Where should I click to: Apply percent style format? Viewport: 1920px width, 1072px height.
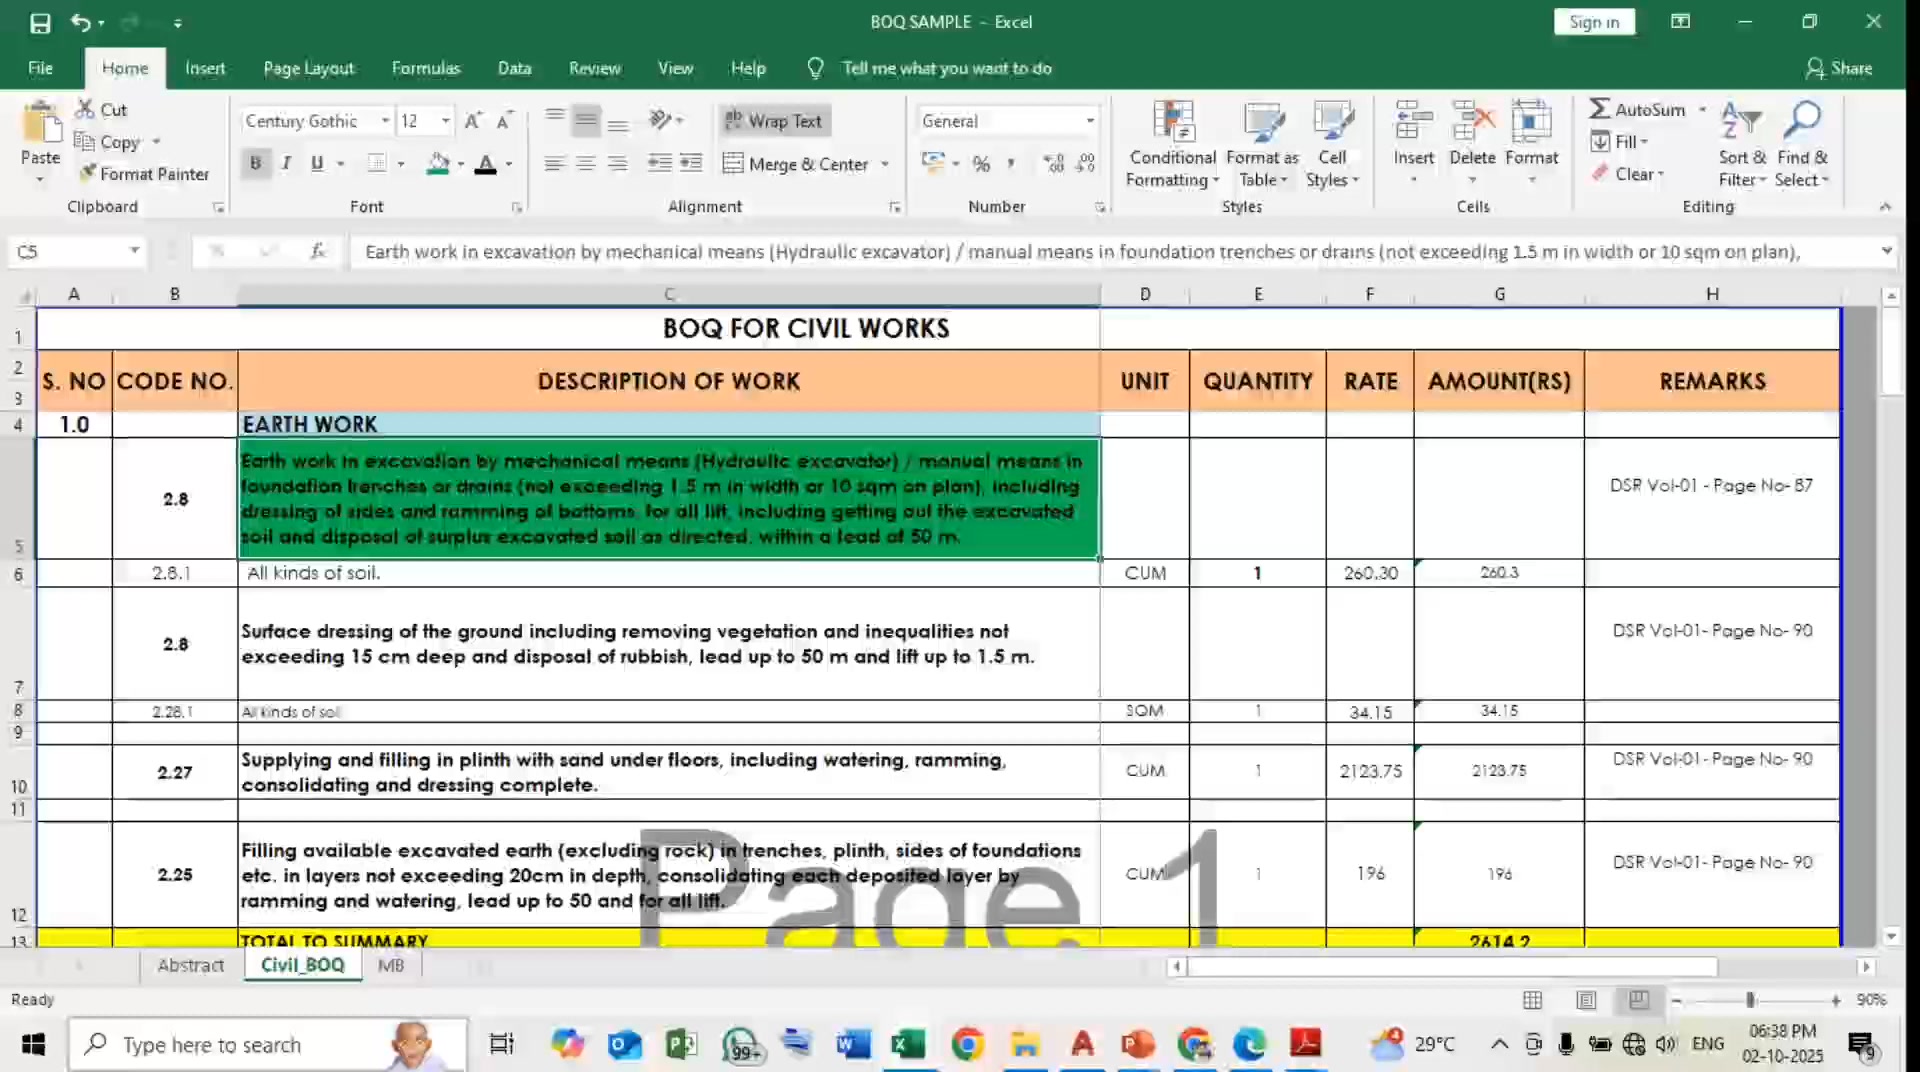[x=982, y=163]
